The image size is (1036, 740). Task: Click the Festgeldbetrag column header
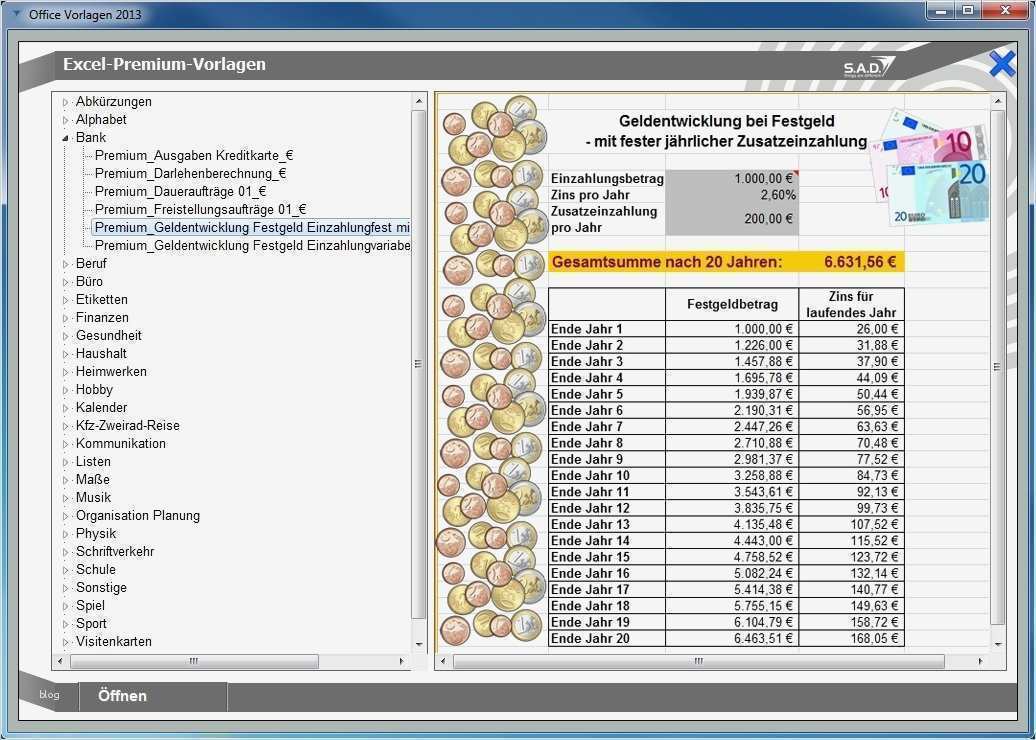[732, 305]
